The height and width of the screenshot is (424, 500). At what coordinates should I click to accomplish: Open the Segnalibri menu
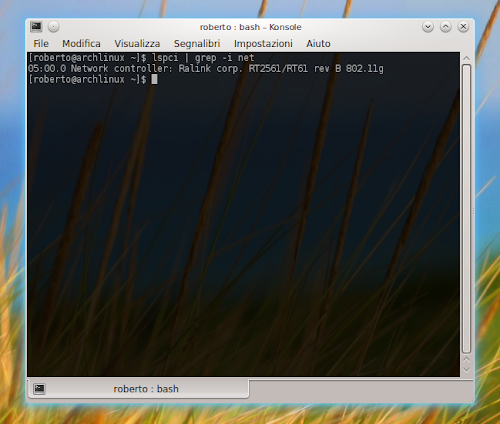coord(197,44)
